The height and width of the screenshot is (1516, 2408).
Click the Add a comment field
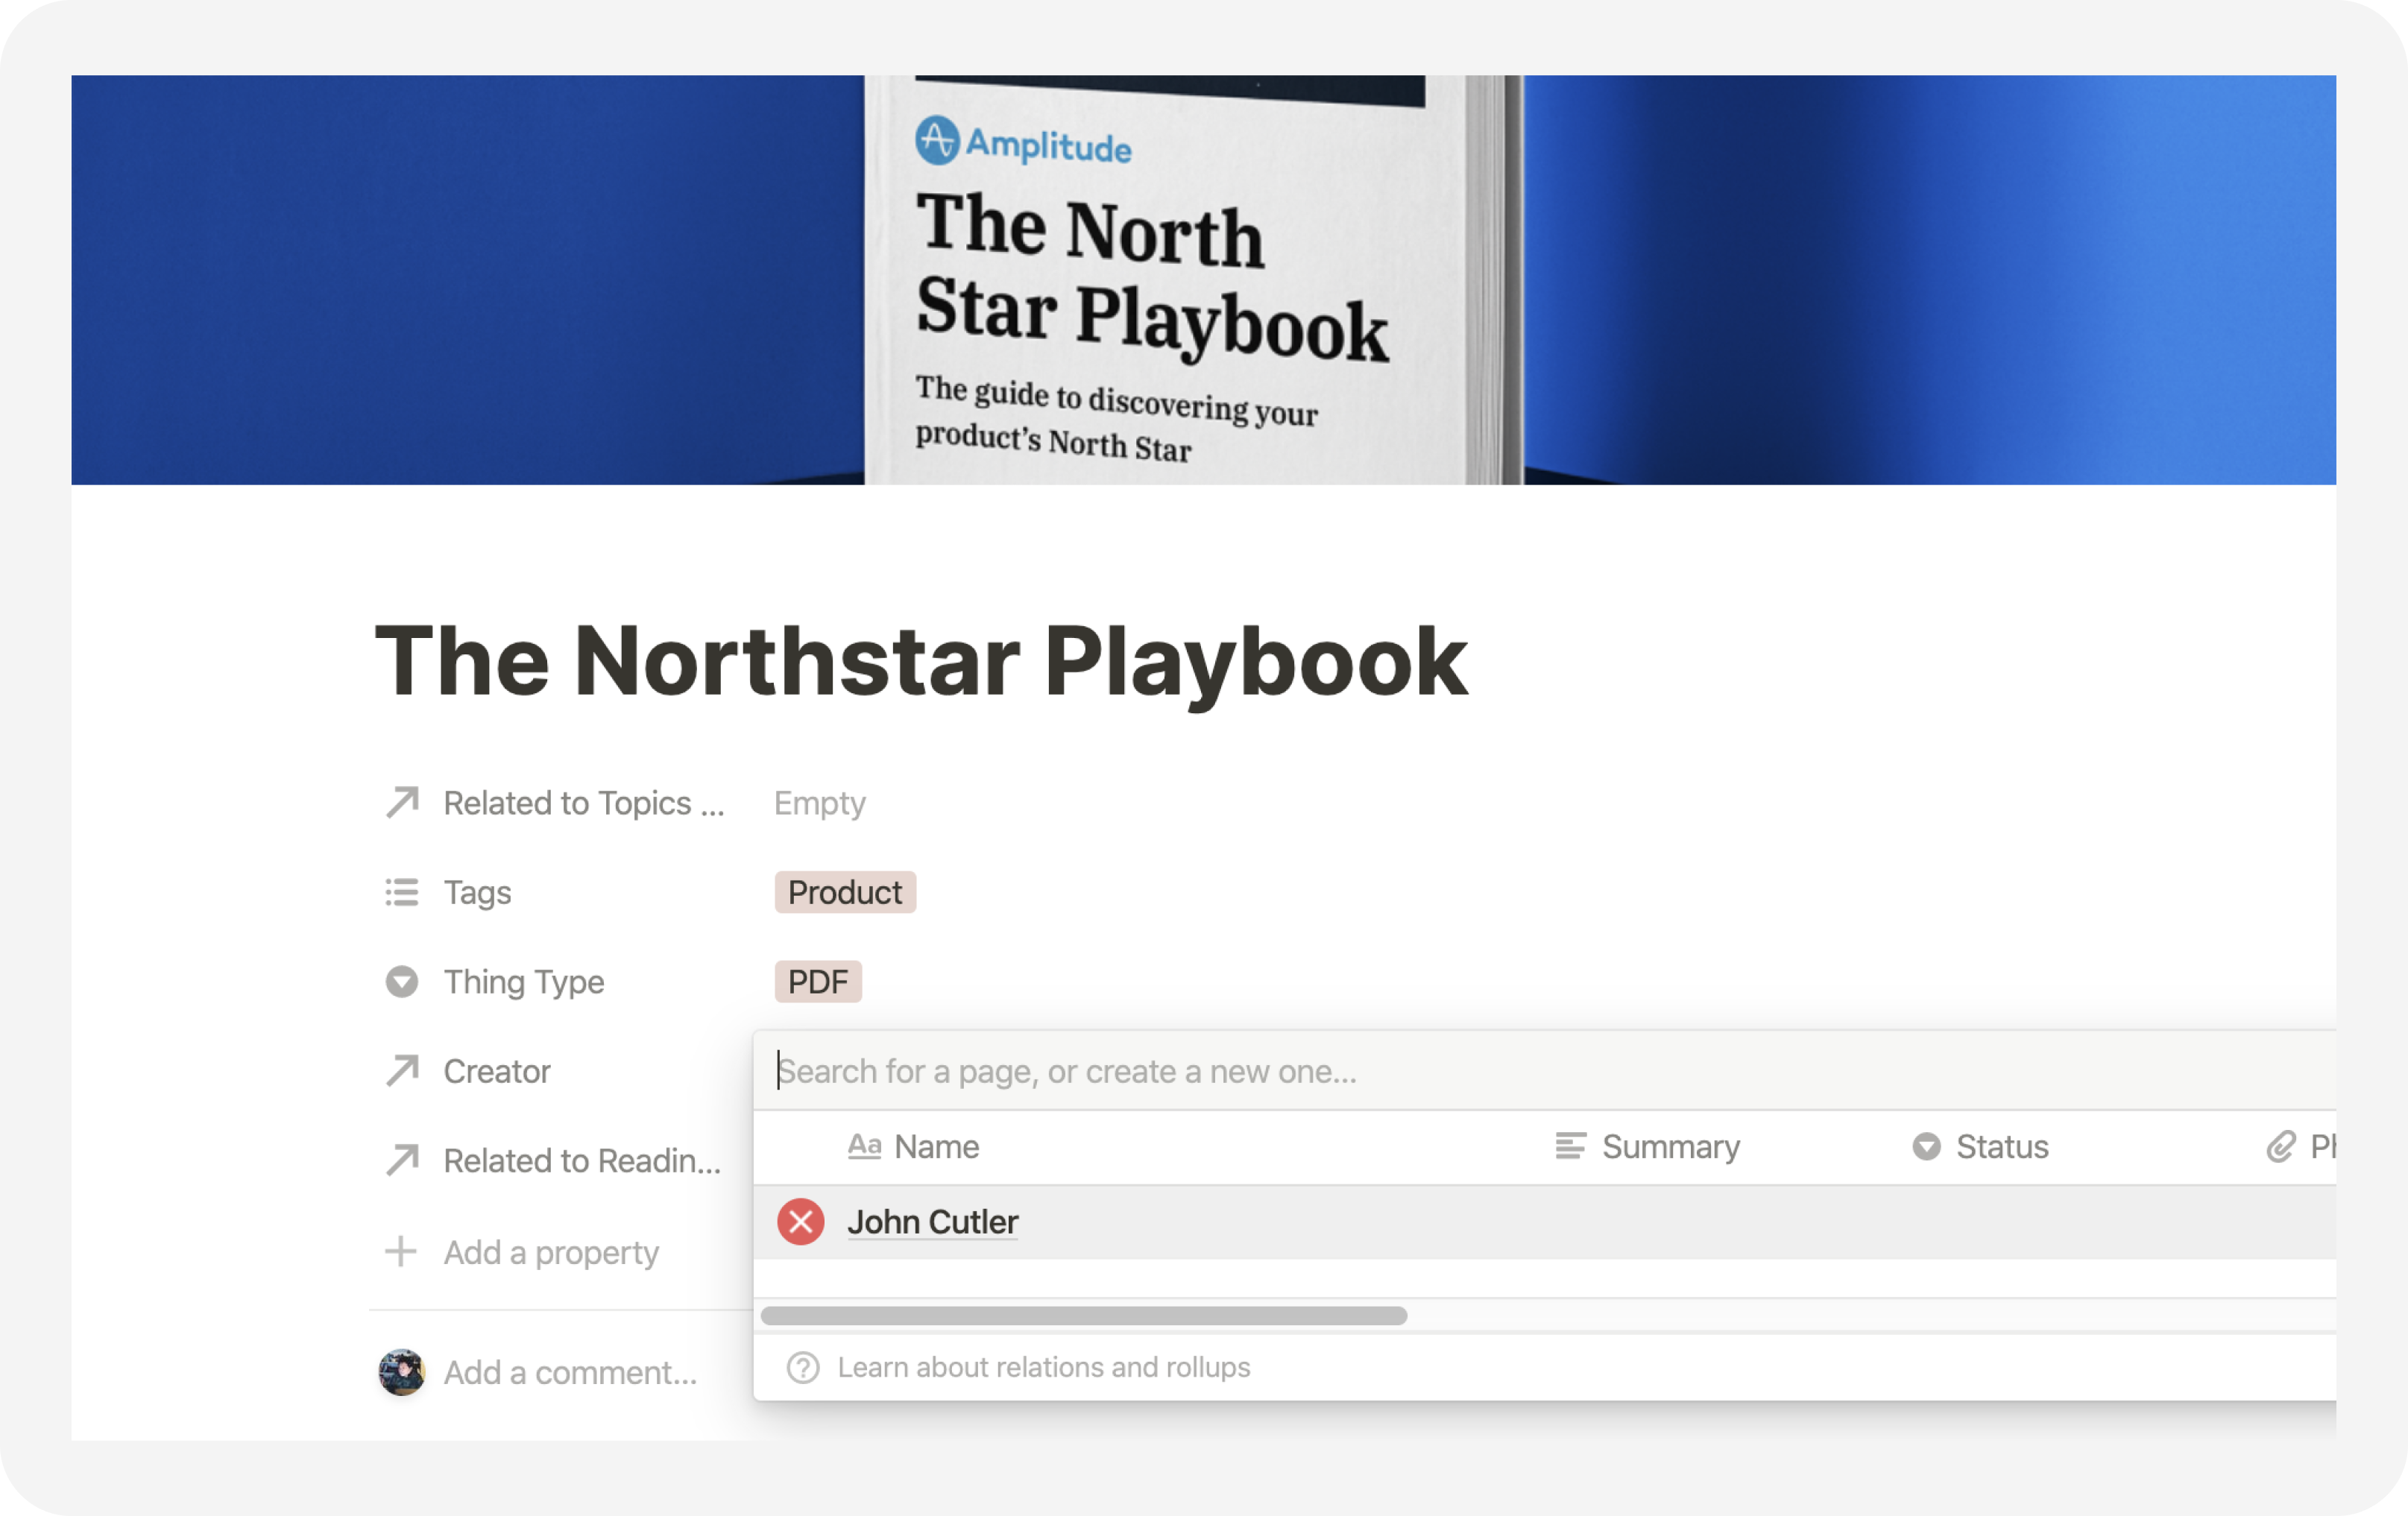(571, 1372)
